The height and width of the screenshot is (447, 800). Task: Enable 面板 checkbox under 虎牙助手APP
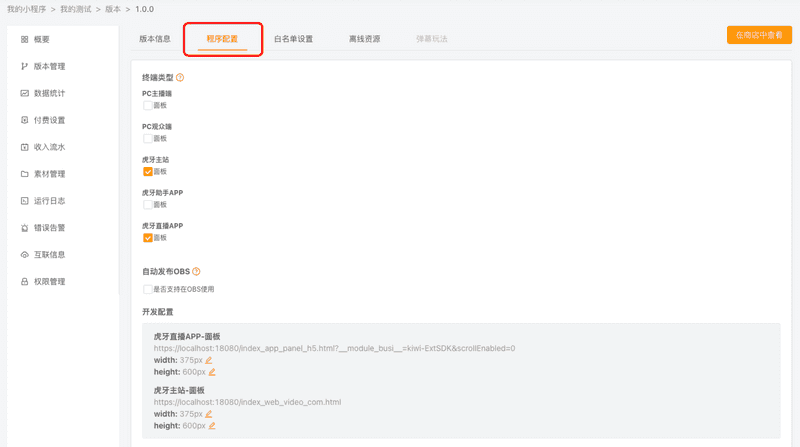click(148, 205)
